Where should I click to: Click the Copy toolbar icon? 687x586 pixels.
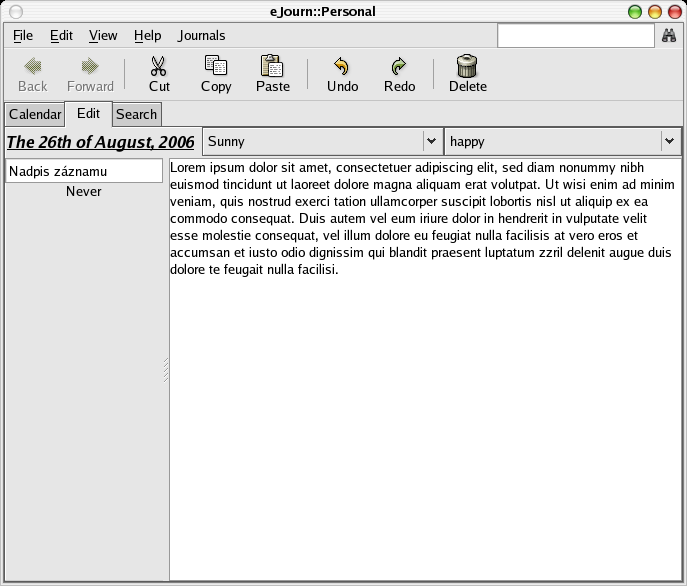(216, 66)
